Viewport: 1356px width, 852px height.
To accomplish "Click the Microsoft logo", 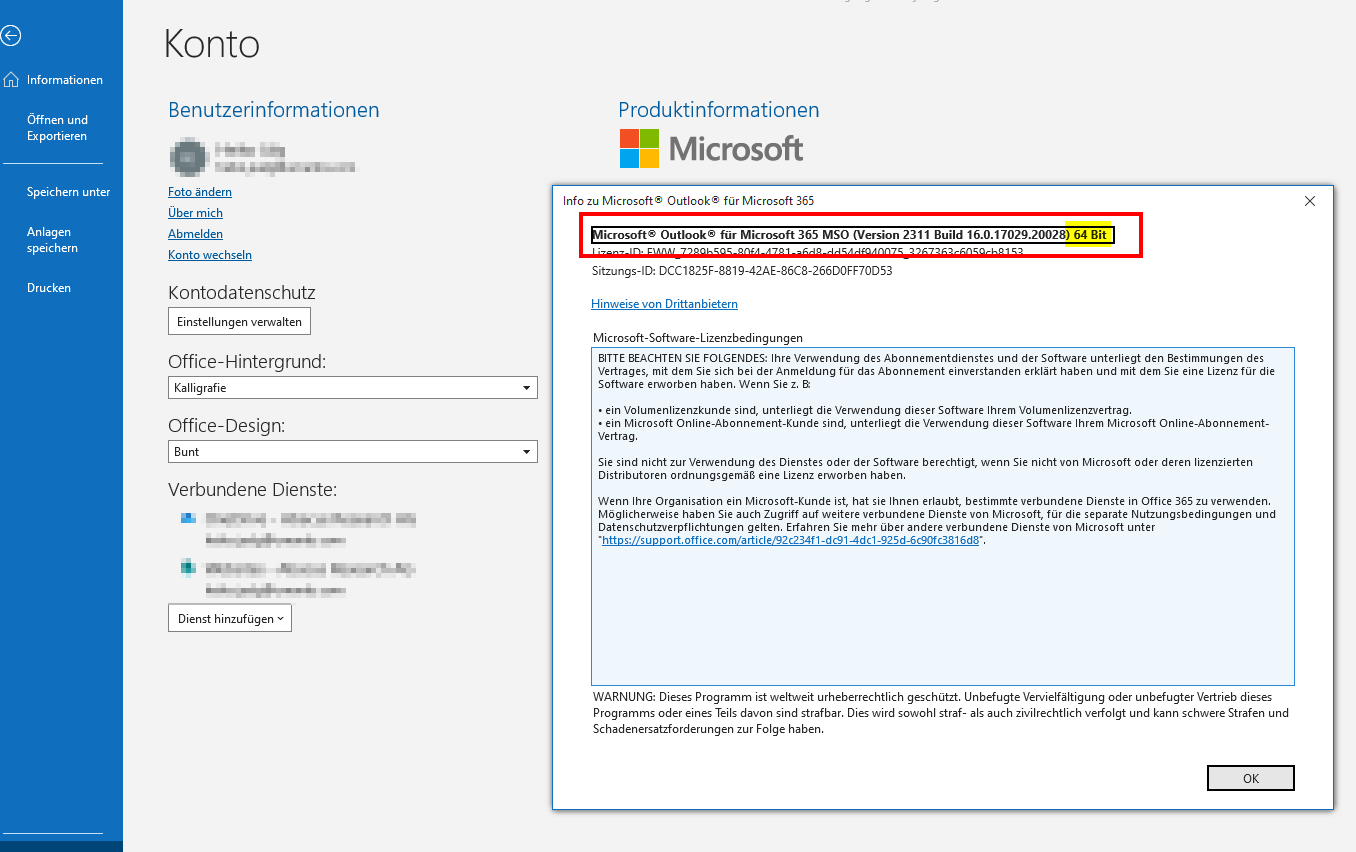I will coord(711,149).
